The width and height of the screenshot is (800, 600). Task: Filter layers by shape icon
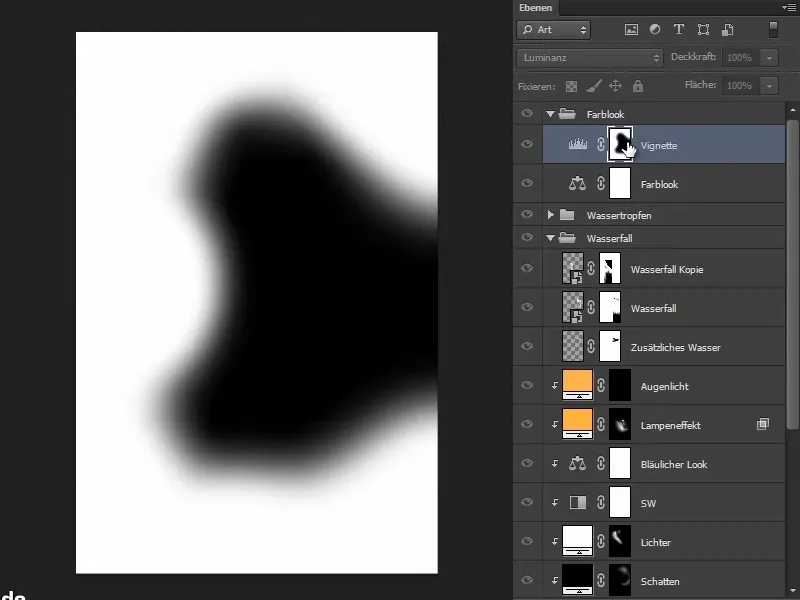(703, 30)
